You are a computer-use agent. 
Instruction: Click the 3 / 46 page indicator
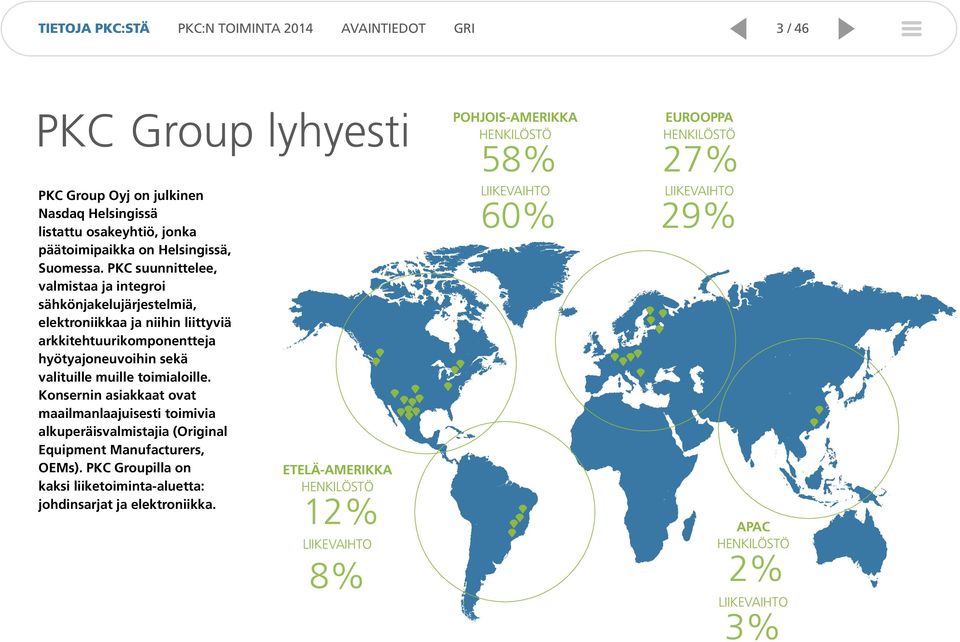(792, 29)
